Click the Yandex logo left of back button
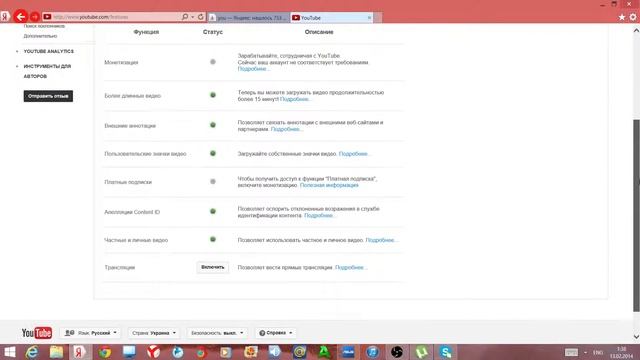Image resolution: width=640 pixels, height=360 pixels. 5,17
